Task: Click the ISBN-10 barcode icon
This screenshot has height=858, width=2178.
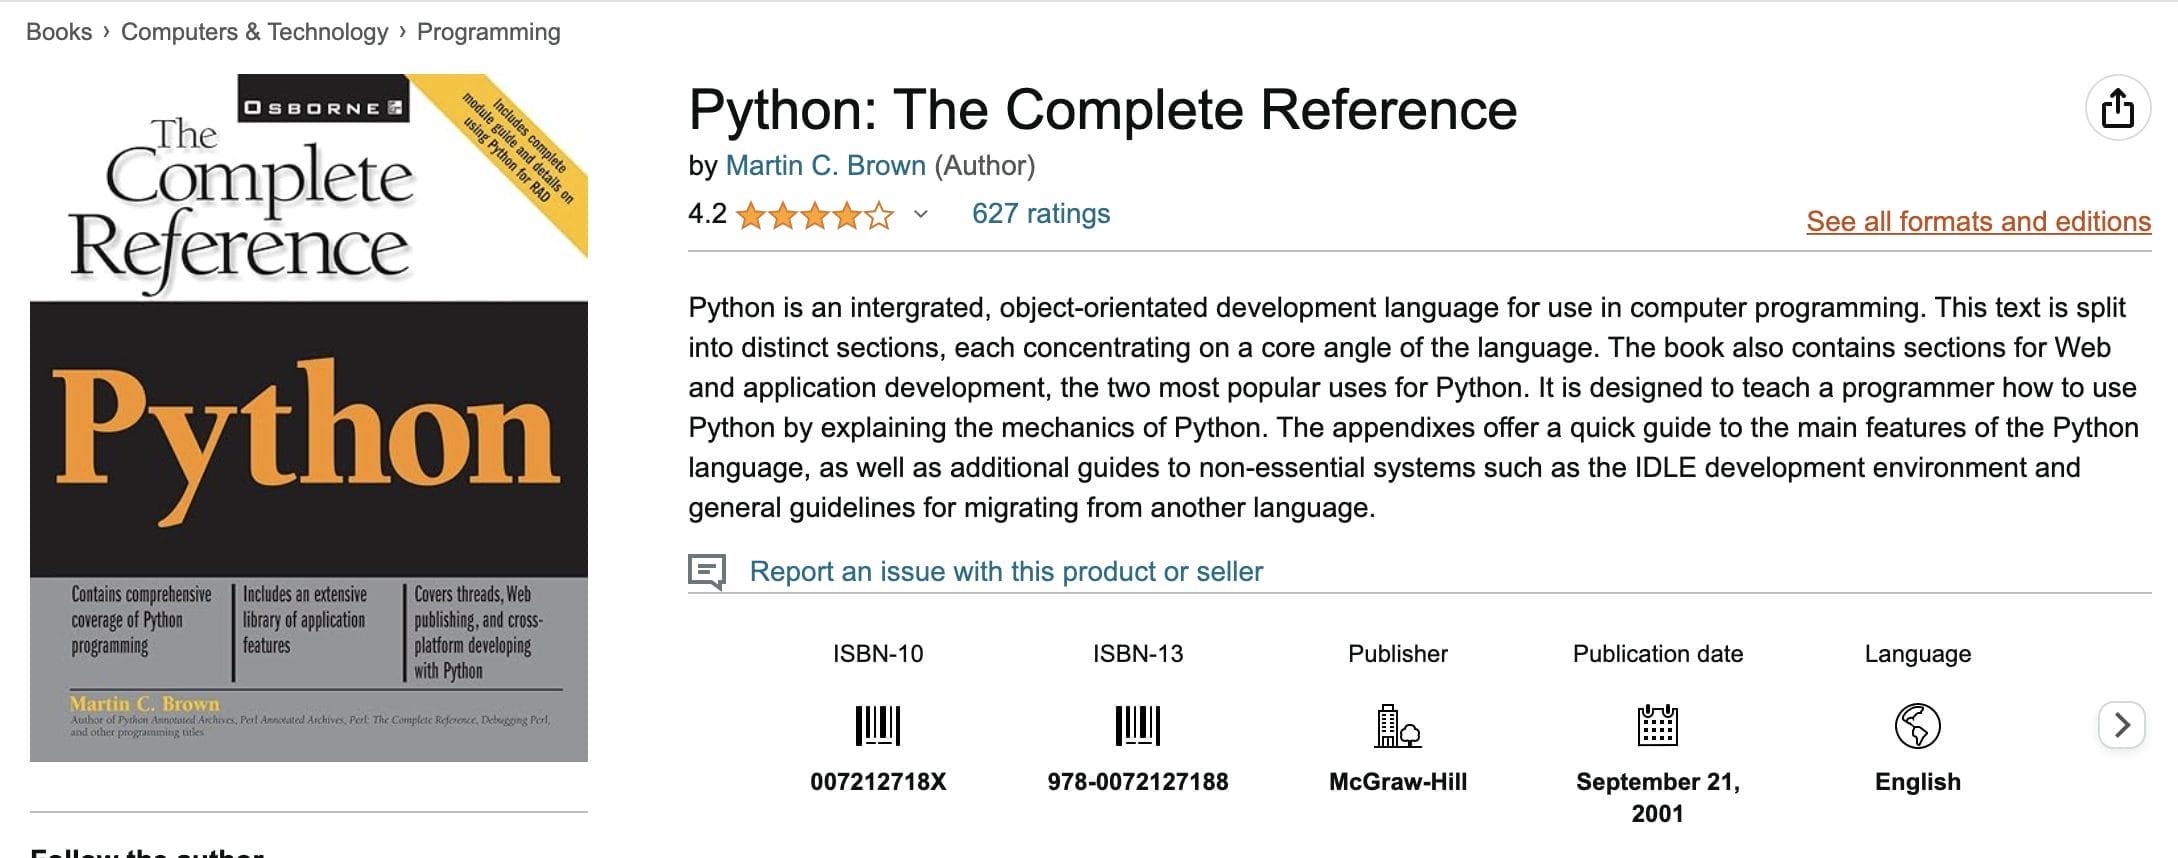Action: tap(878, 725)
